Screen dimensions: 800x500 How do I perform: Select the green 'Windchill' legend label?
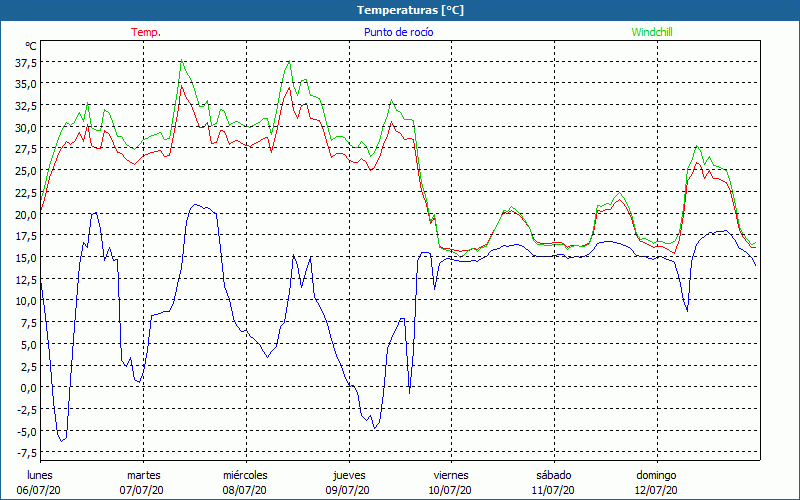tap(652, 32)
